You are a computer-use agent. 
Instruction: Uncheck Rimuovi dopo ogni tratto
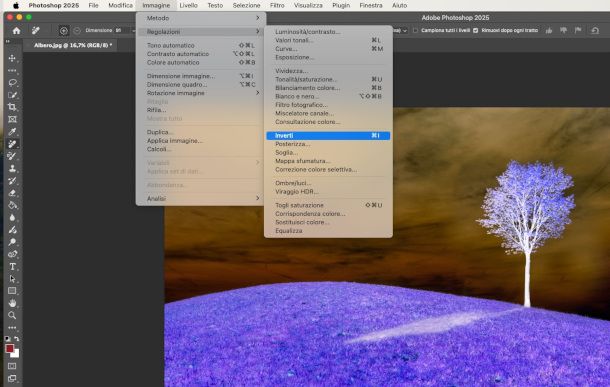coord(475,30)
